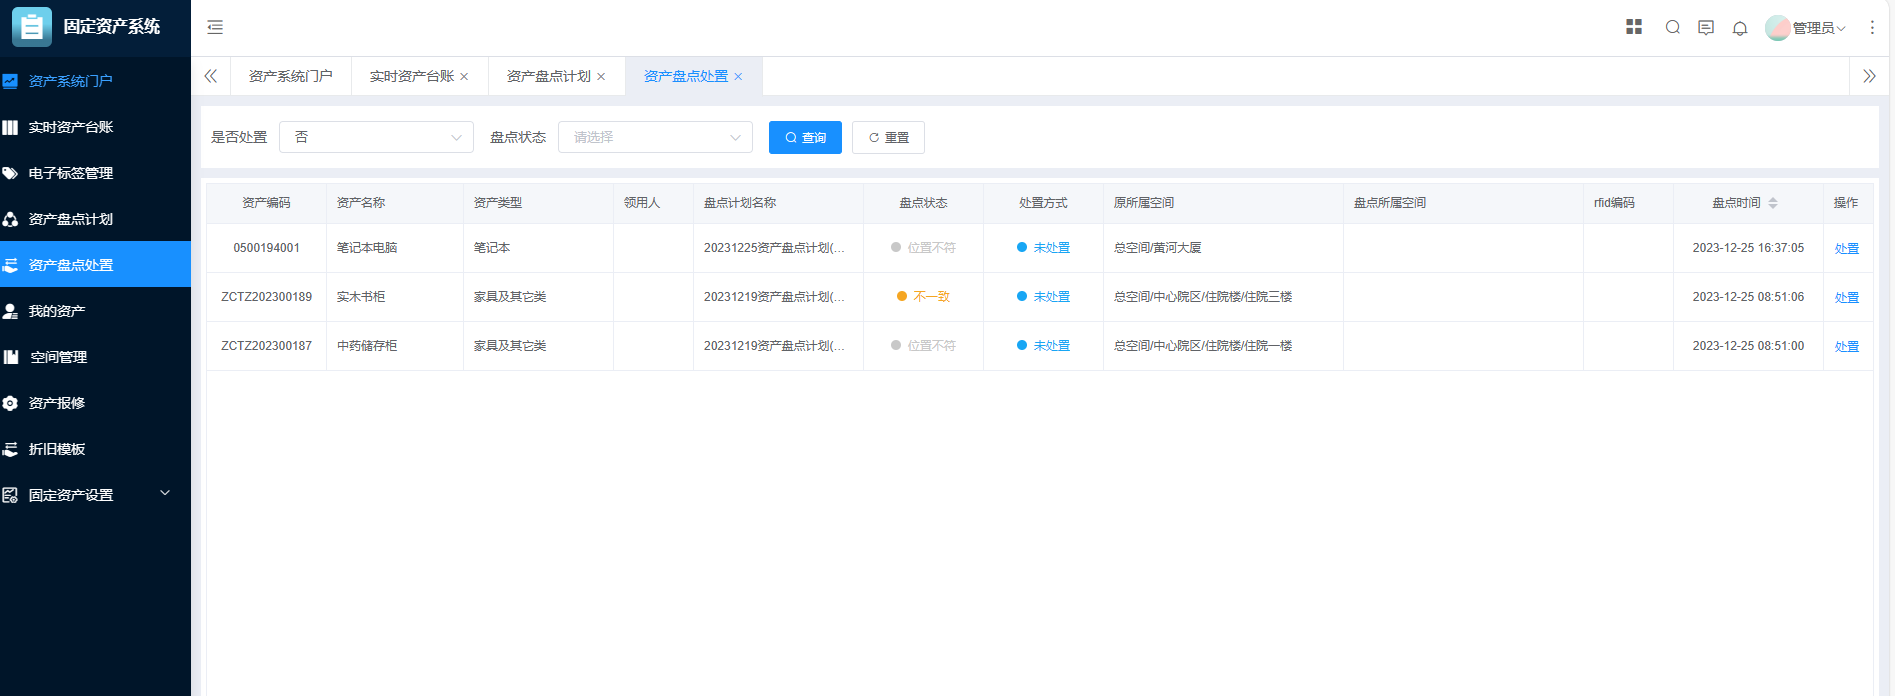1895x696 pixels.
Task: Open the 是否处置 dropdown
Action: point(376,137)
